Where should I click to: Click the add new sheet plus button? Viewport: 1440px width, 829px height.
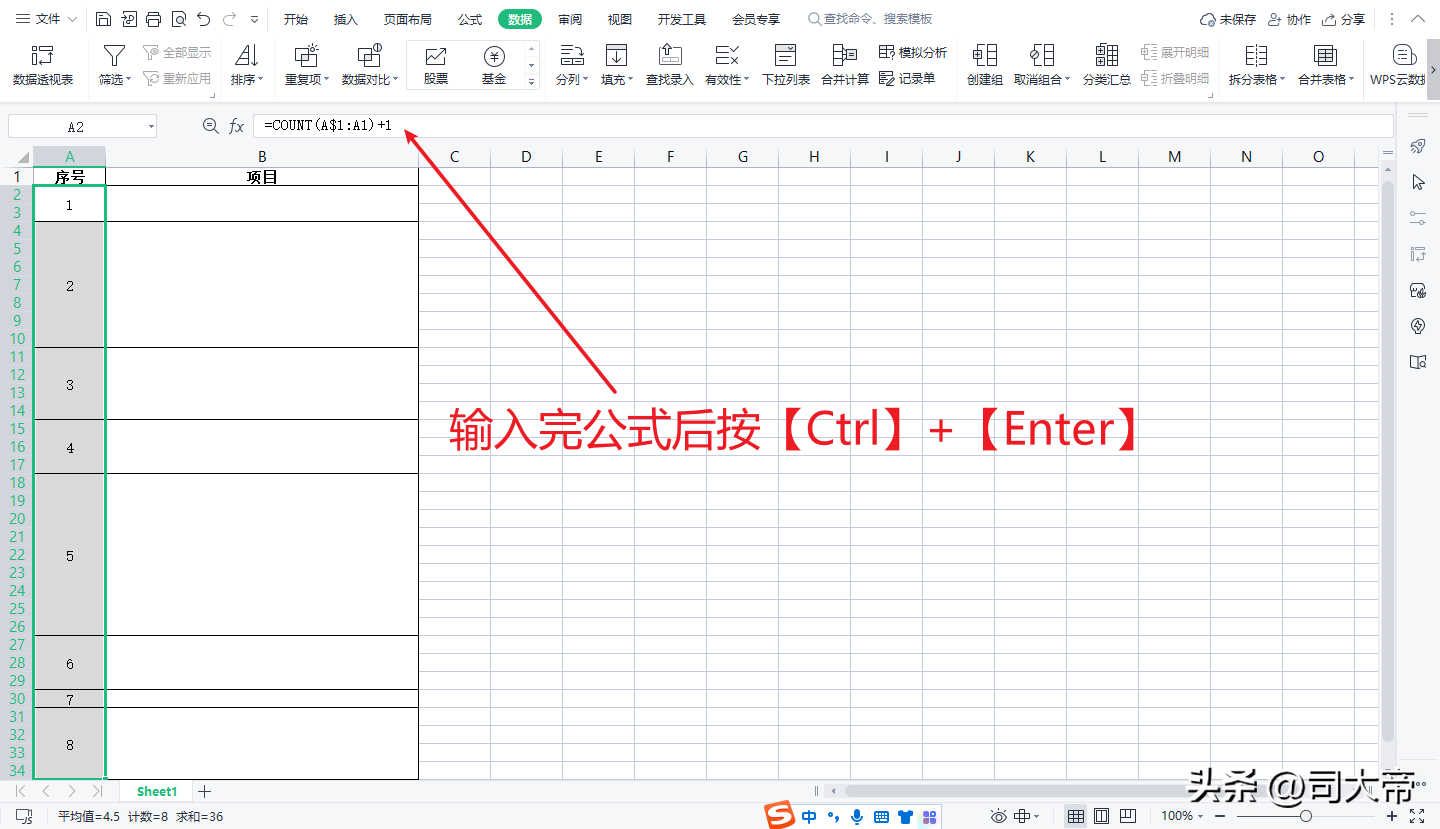tap(204, 791)
